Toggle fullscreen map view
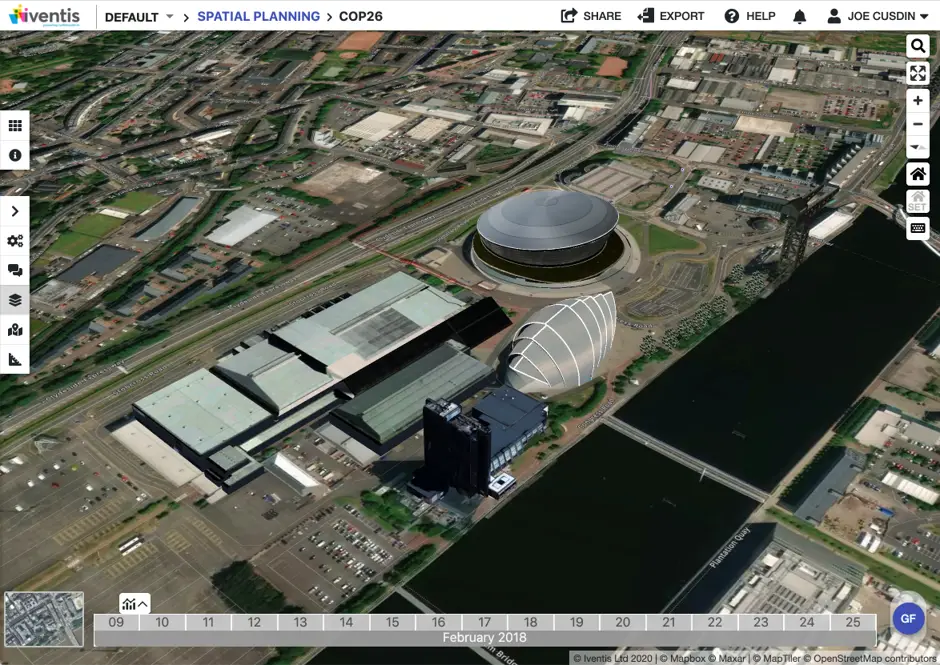Image resolution: width=940 pixels, height=665 pixels. [918, 73]
